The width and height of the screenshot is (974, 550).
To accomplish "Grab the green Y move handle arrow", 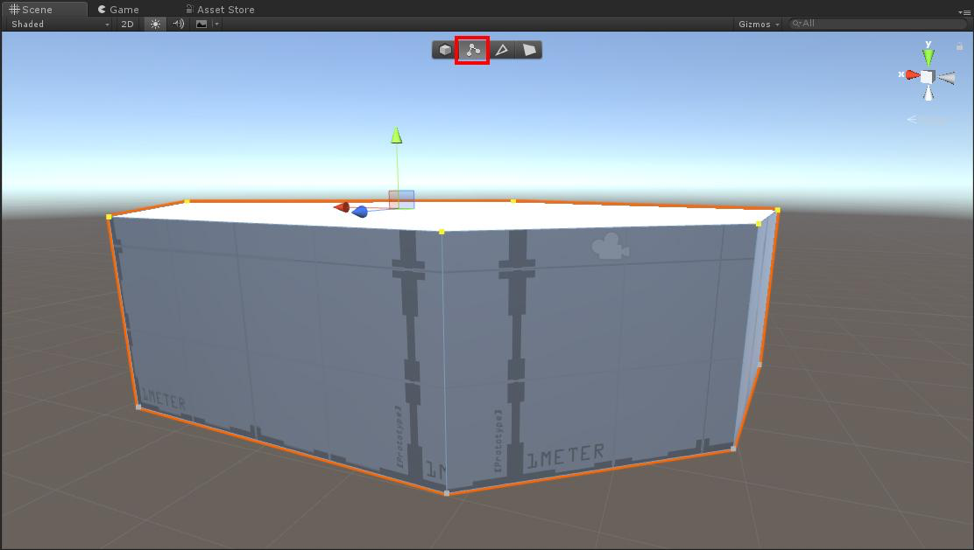I will click(396, 135).
